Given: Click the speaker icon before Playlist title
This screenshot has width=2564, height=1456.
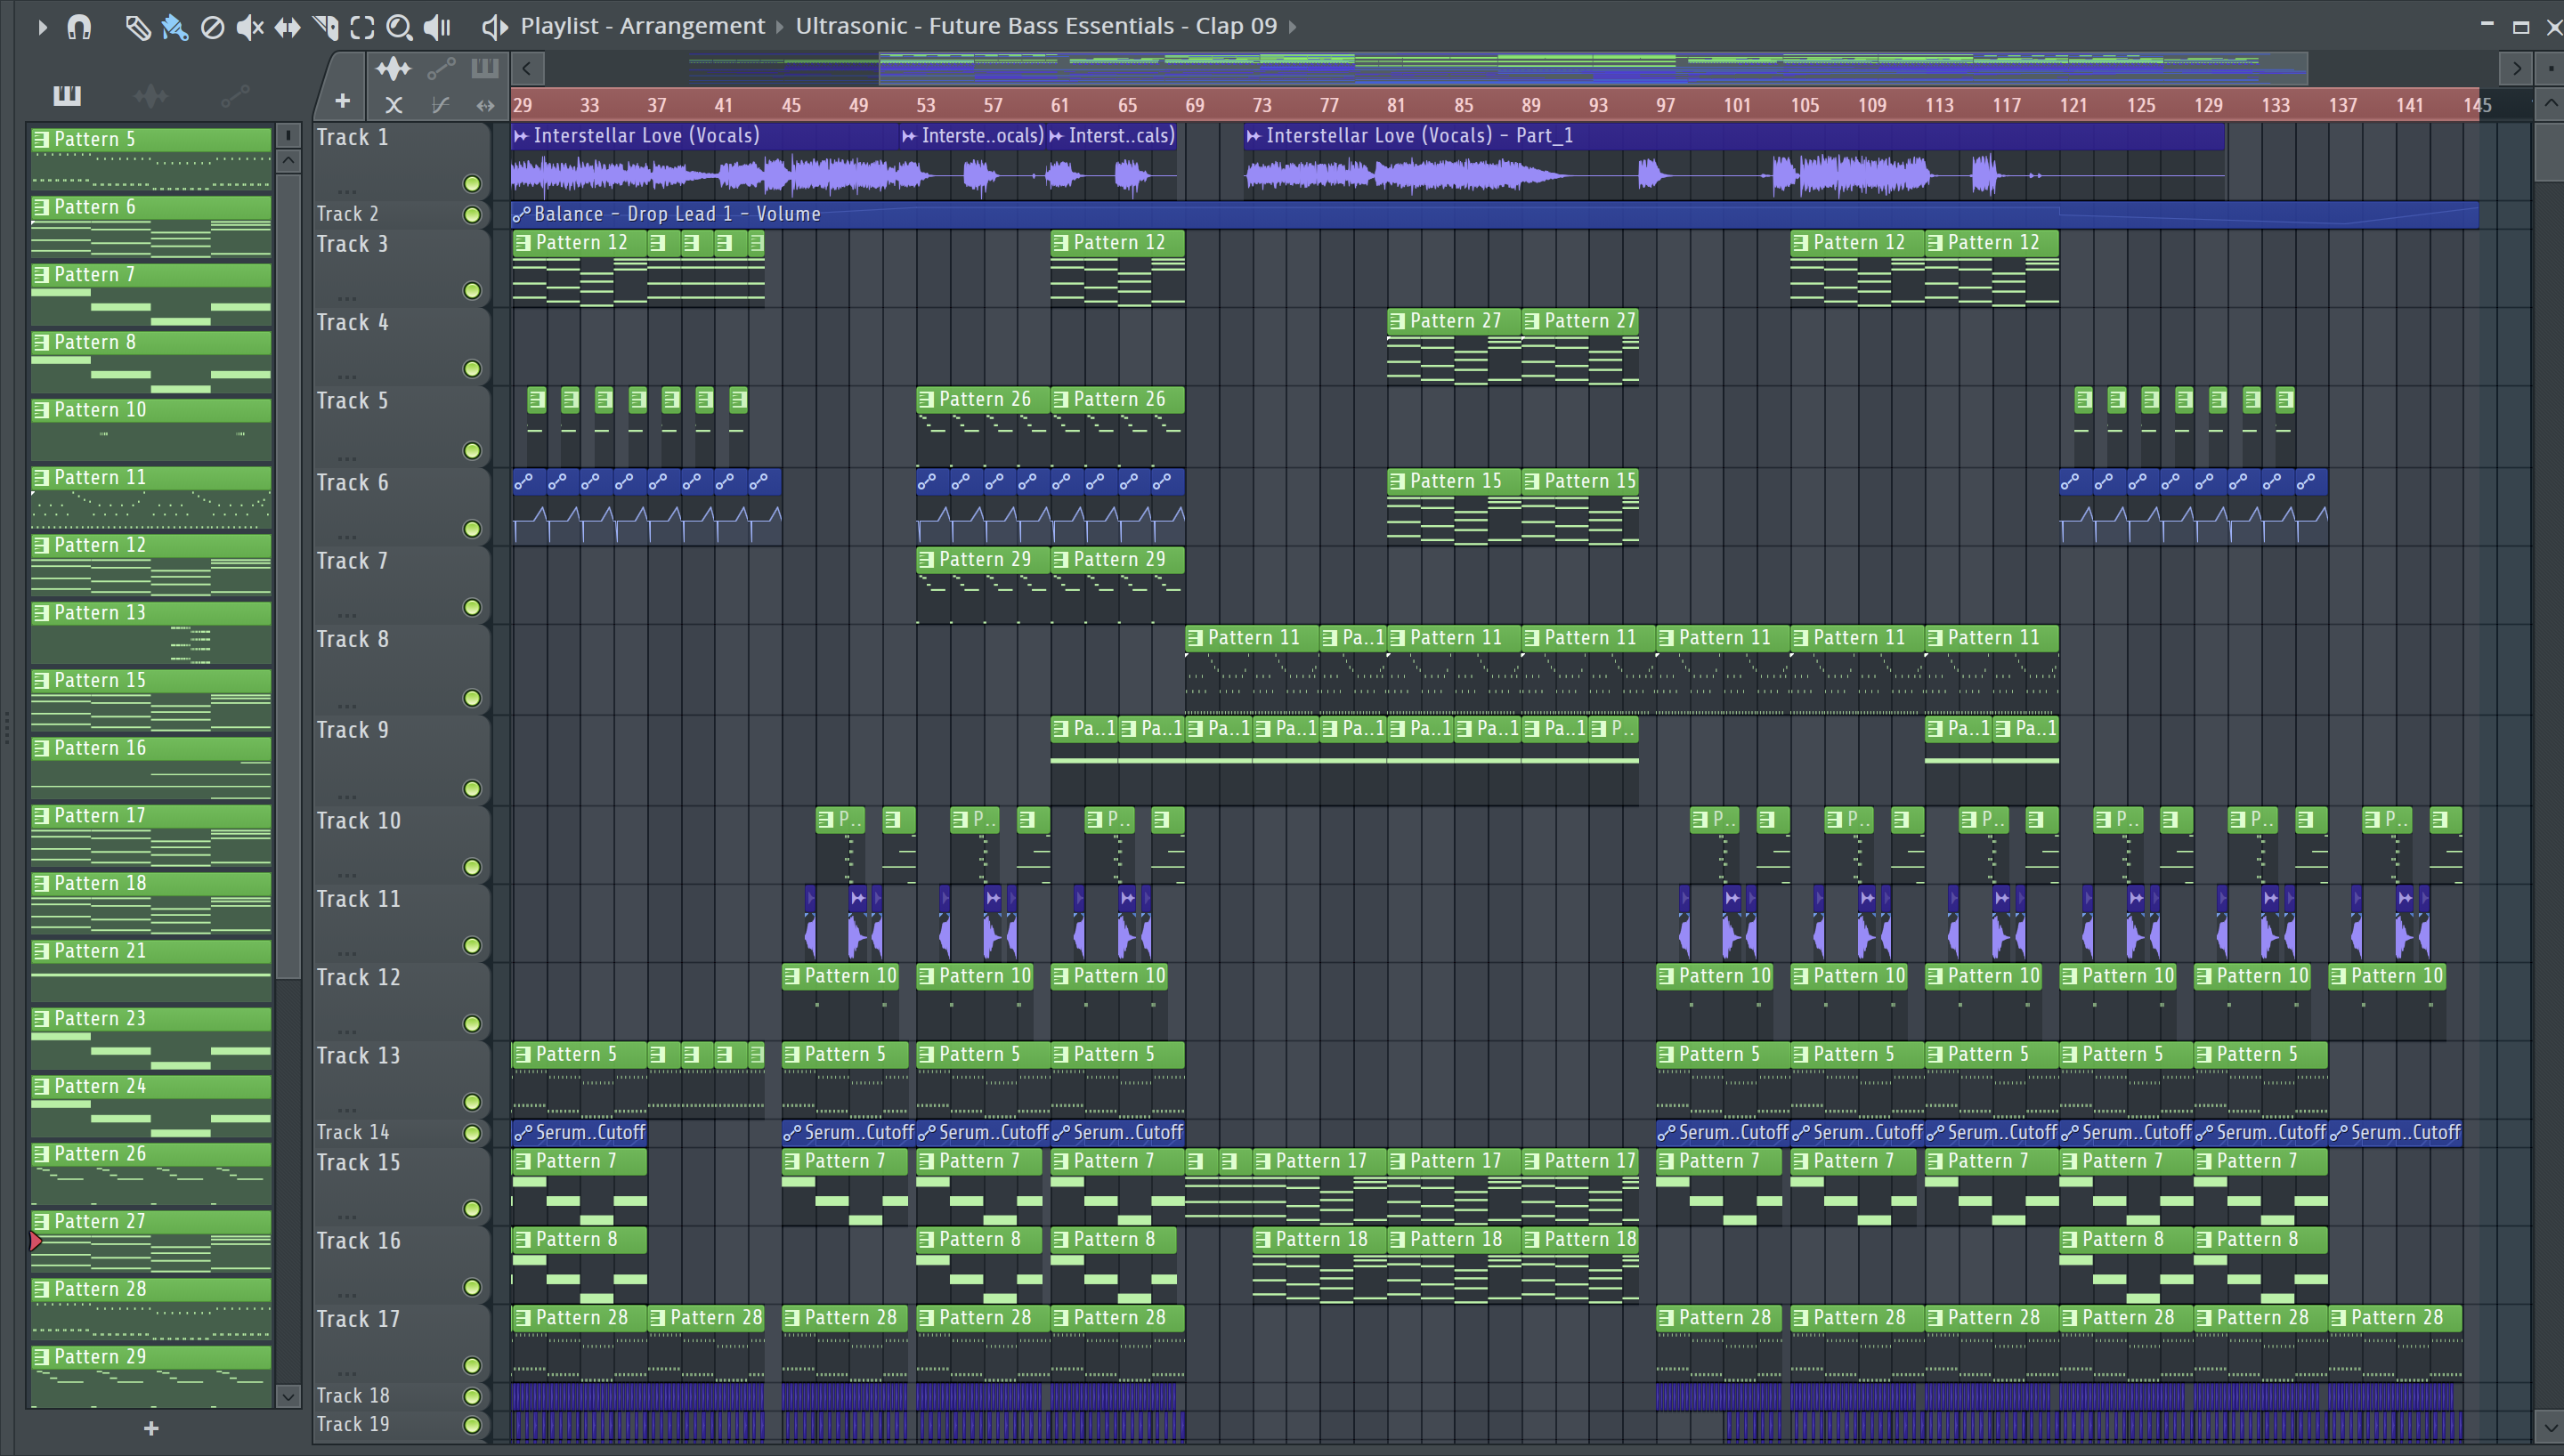Looking at the screenshot, I should [494, 27].
